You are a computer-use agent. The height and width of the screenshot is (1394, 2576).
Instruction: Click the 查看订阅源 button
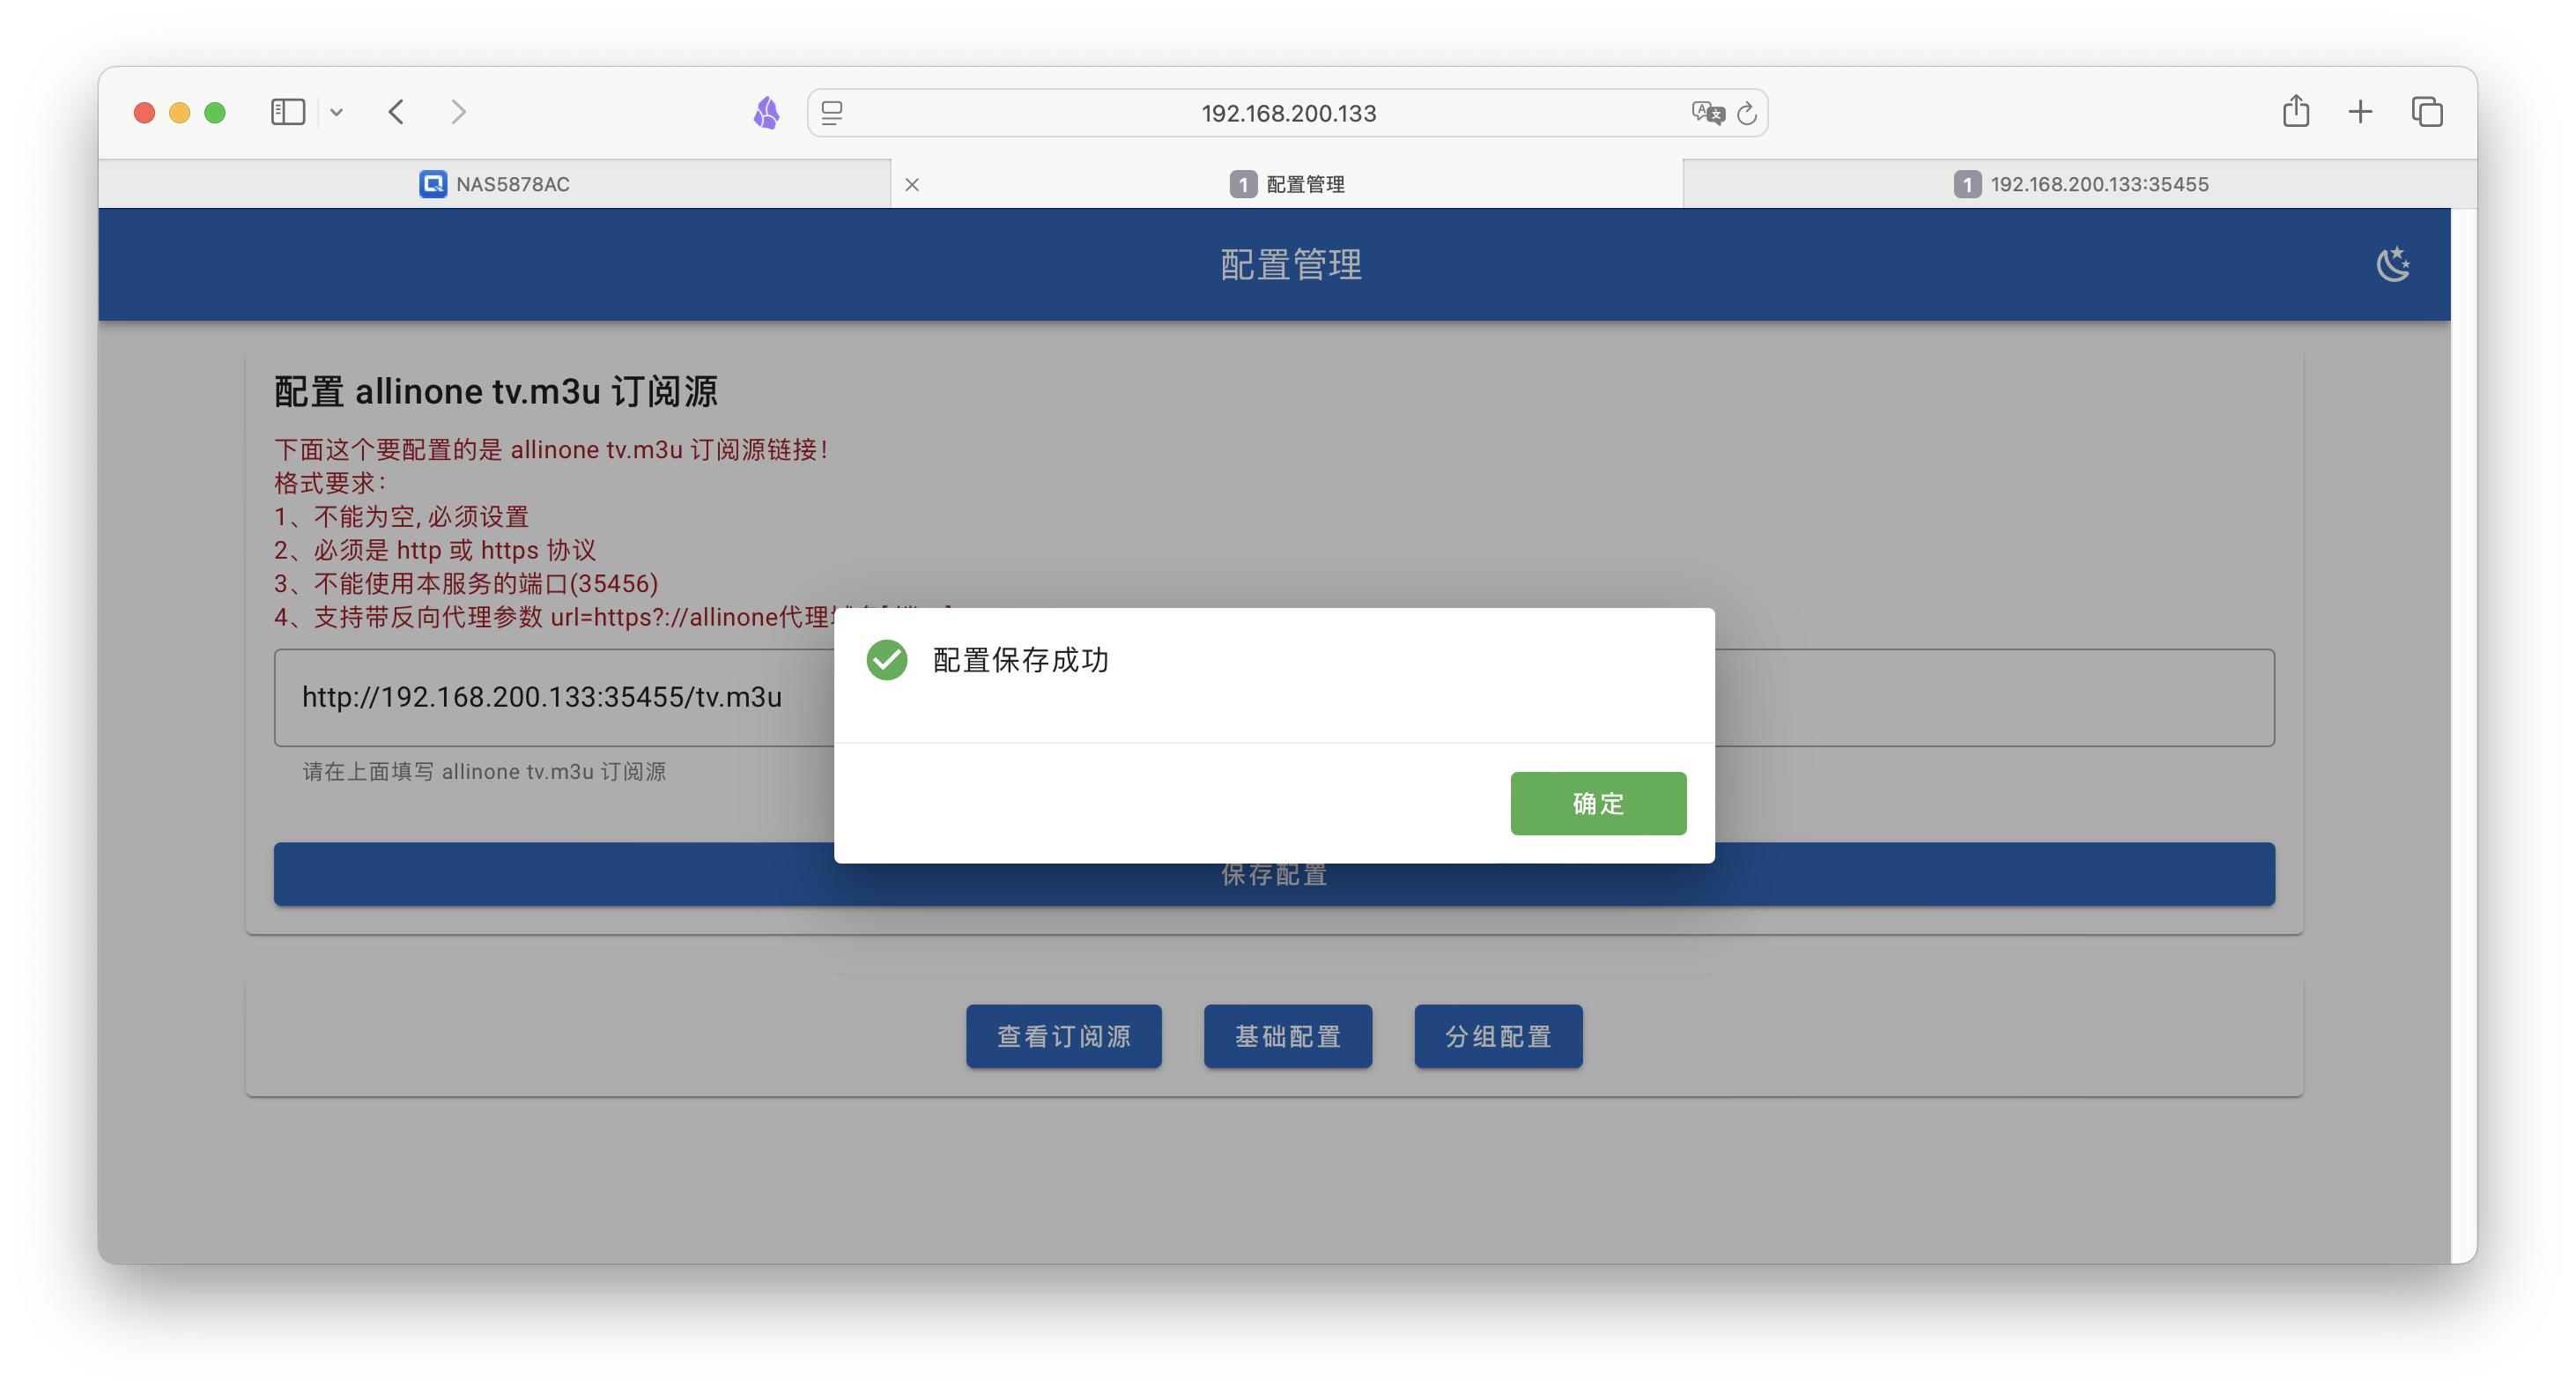tap(1063, 1036)
